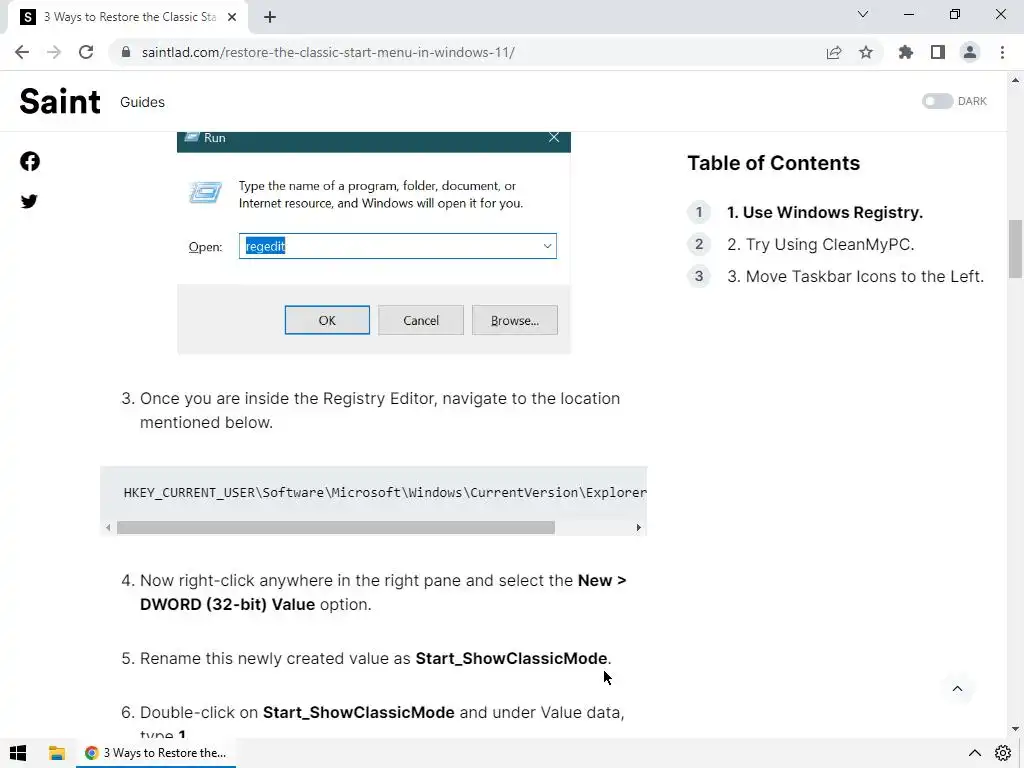Click the table of contents number 3 badge
The height and width of the screenshot is (768, 1024).
pyautogui.click(x=699, y=276)
